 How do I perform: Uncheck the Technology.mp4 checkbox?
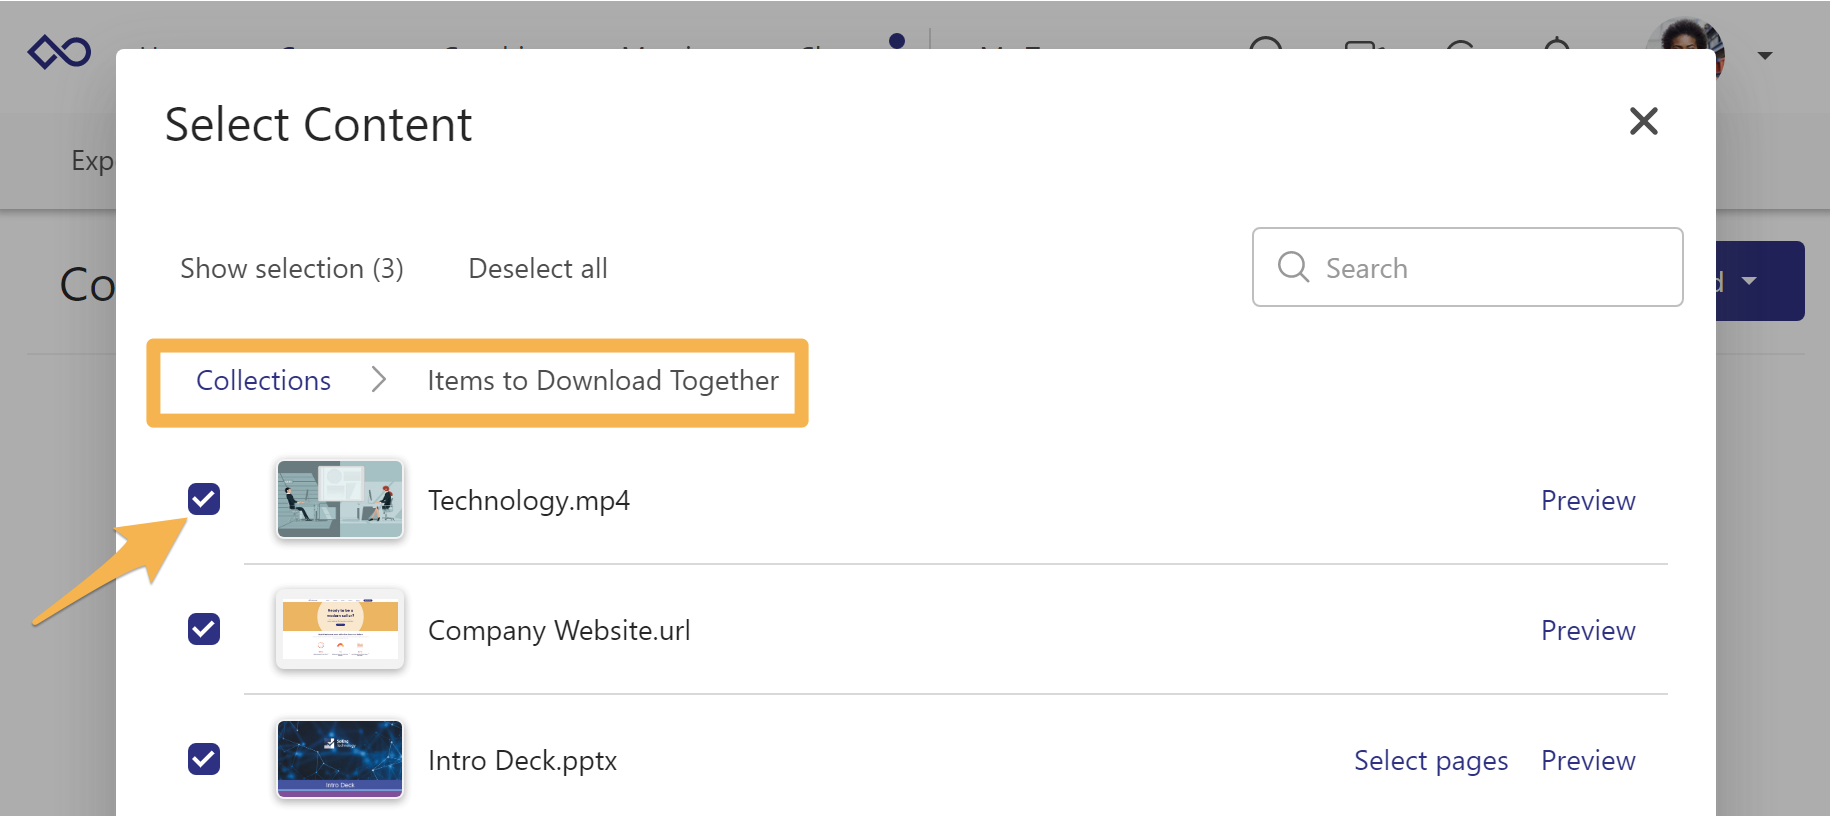[x=204, y=499]
